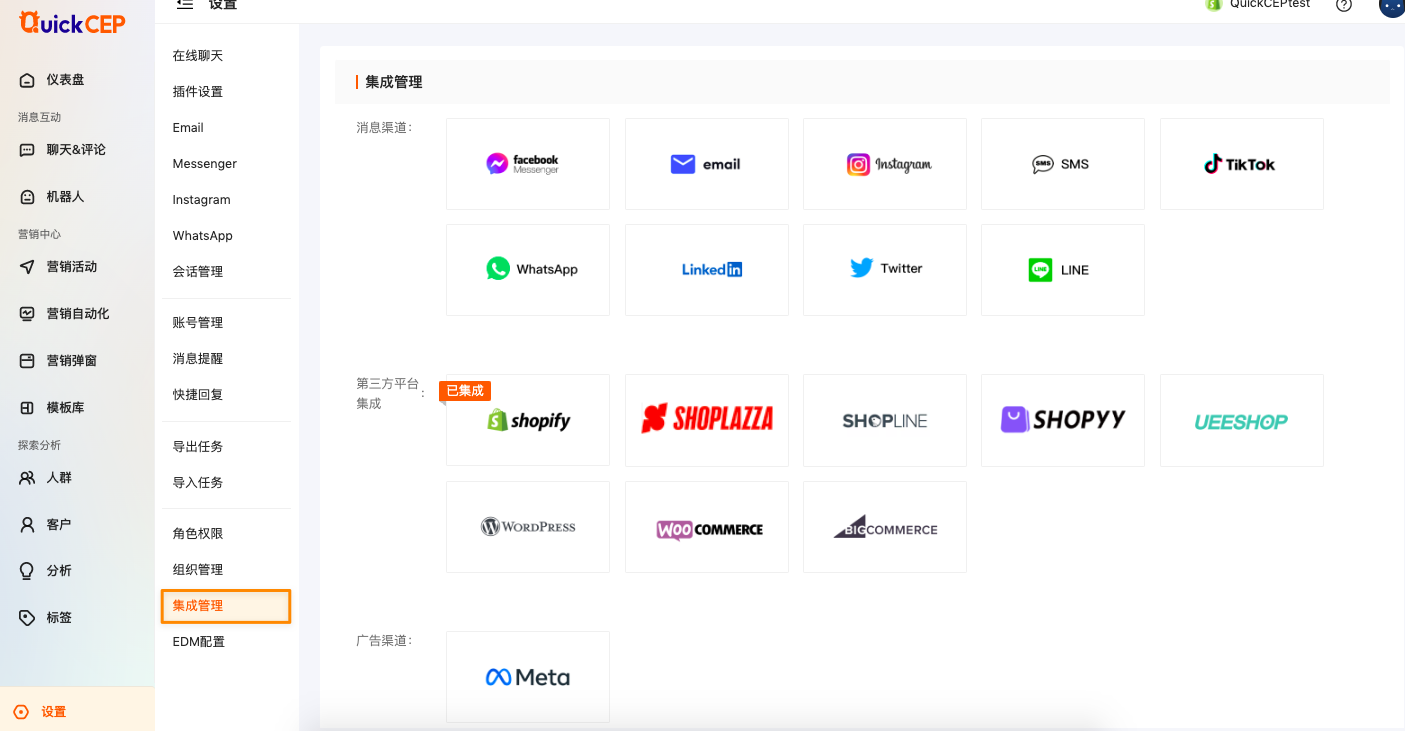Open the email channel card
The image size is (1405, 731).
point(707,164)
